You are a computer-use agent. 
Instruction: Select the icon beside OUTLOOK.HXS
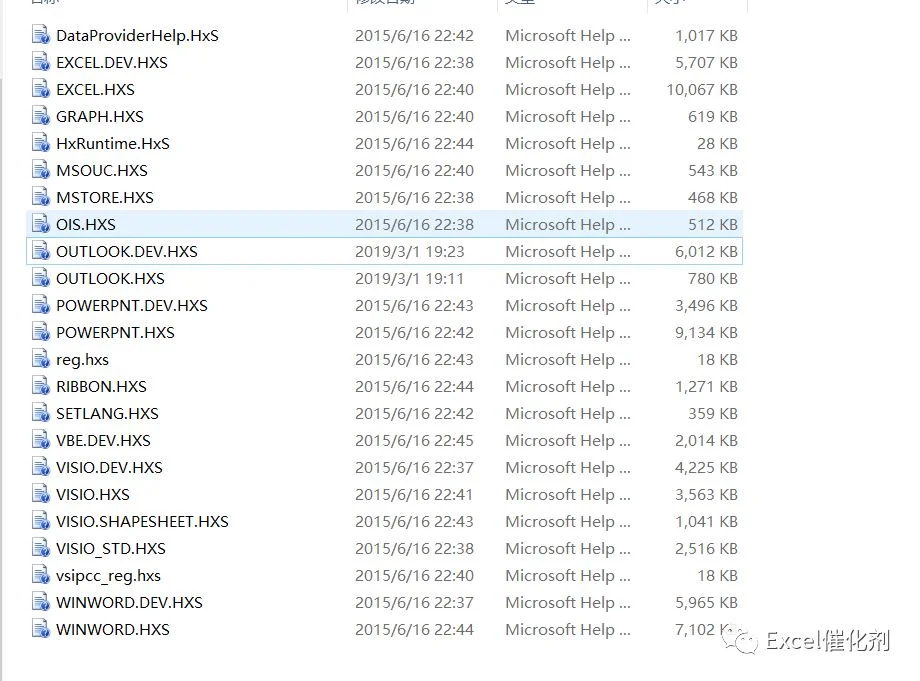tap(41, 278)
